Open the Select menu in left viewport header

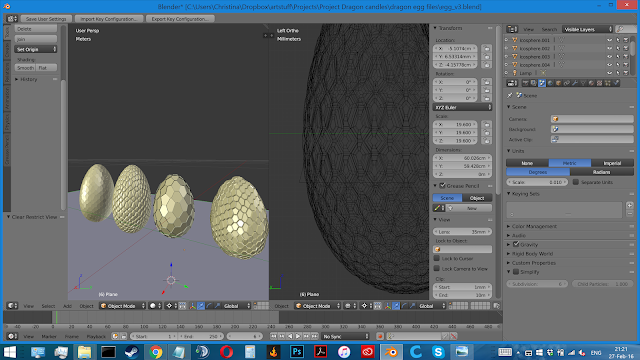[48, 306]
